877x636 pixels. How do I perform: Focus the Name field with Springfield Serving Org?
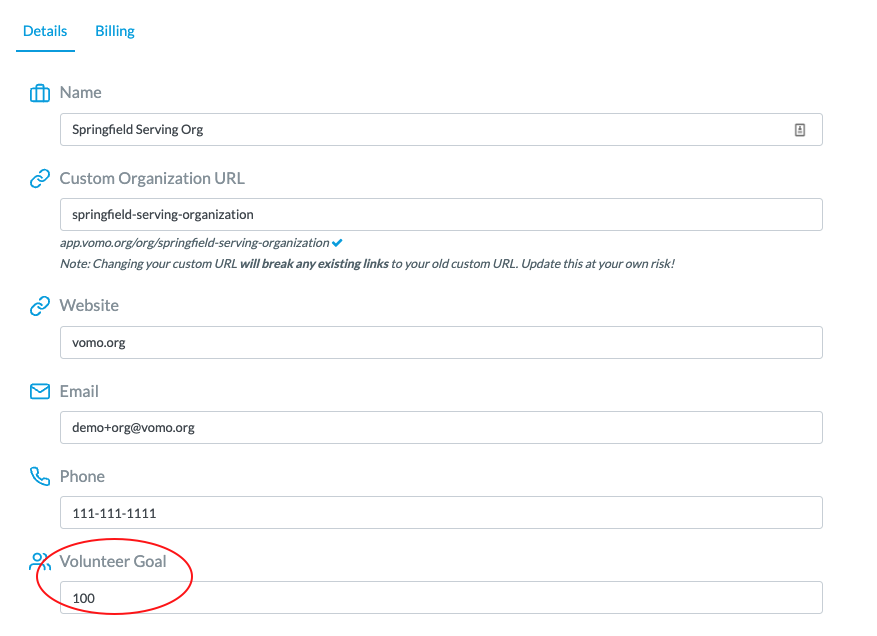click(441, 130)
